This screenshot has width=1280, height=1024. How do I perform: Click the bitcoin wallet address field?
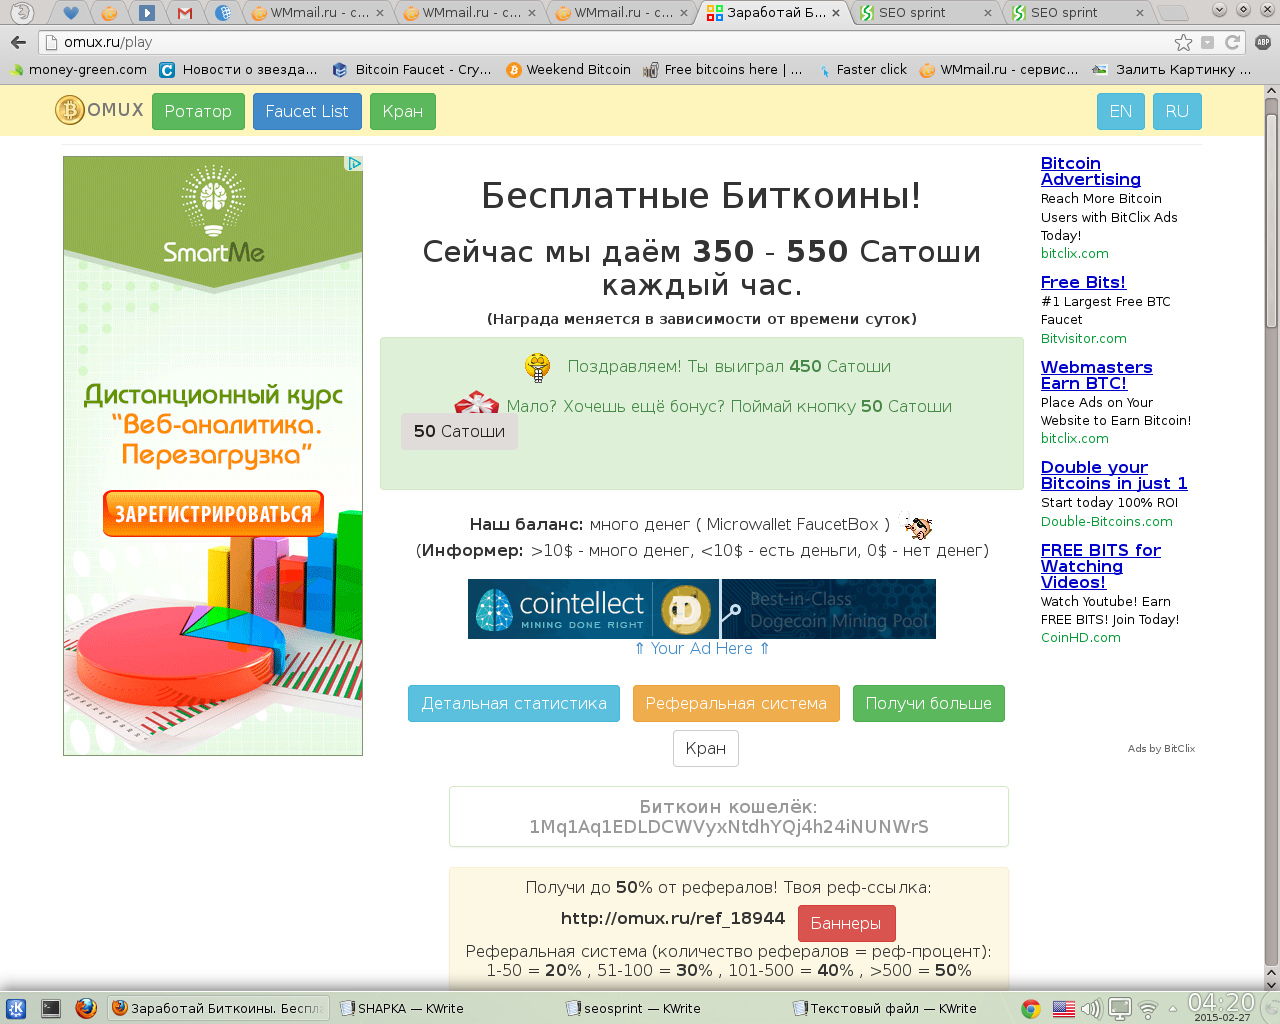click(729, 817)
